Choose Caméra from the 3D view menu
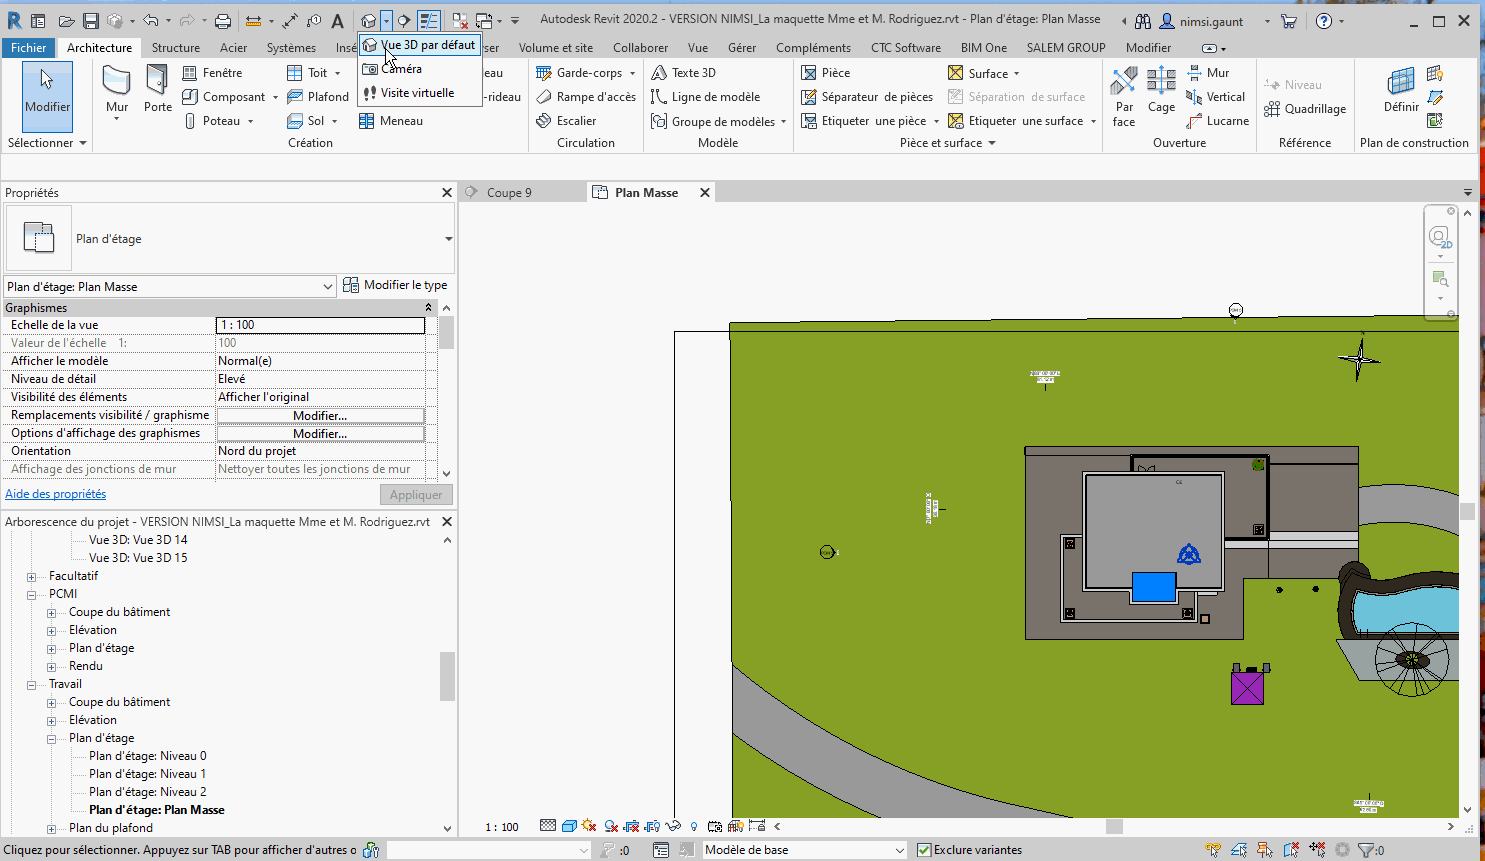 pyautogui.click(x=401, y=69)
